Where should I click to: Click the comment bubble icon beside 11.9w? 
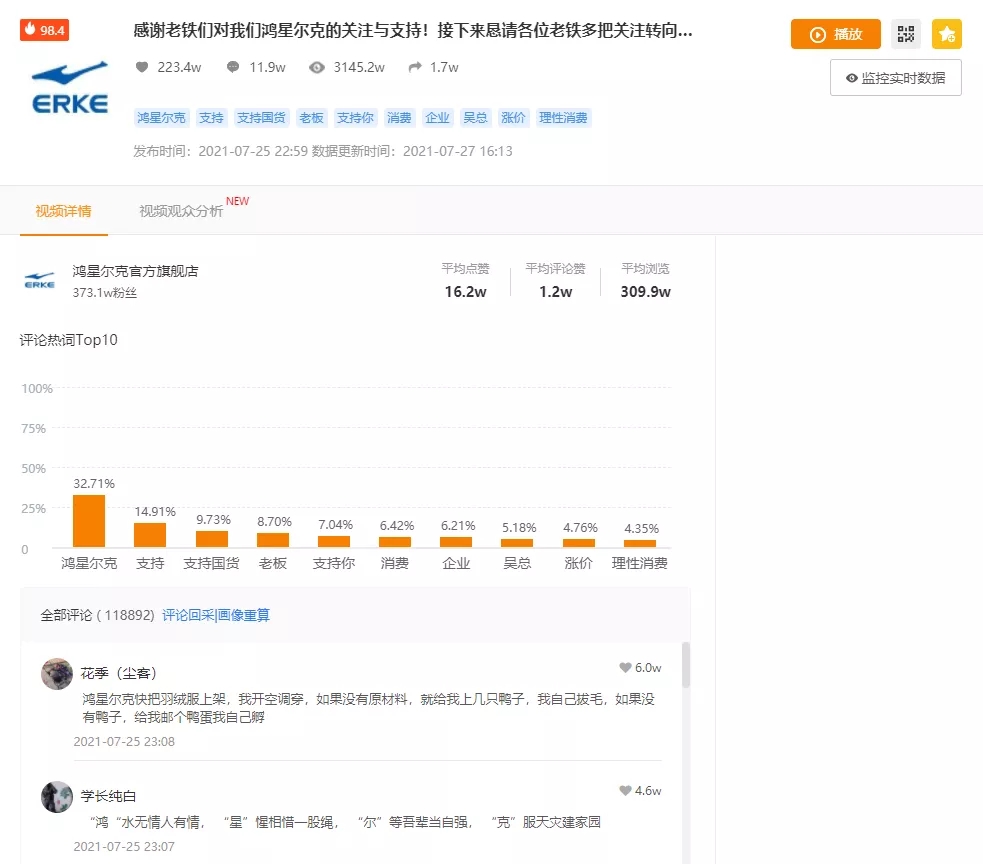click(x=233, y=67)
